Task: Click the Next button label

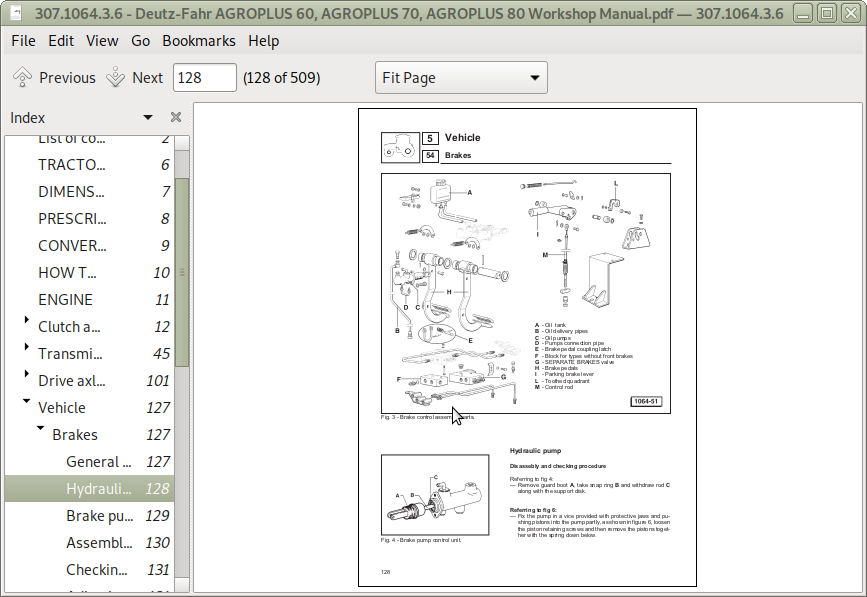Action: tap(148, 78)
